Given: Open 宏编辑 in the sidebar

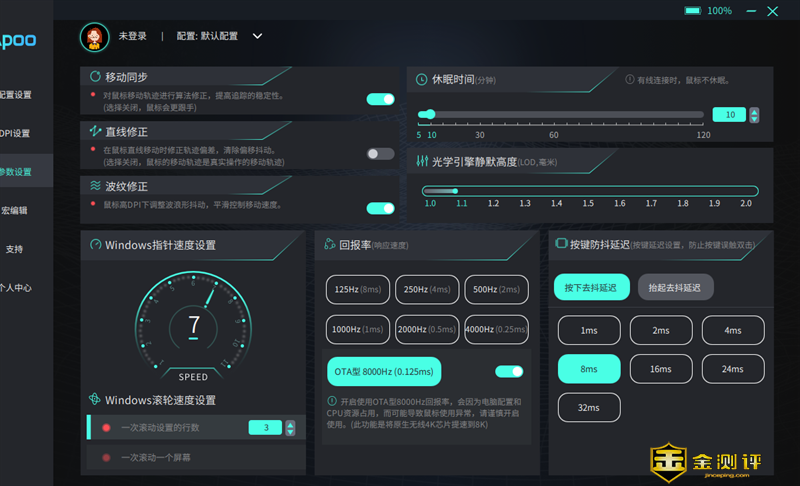Looking at the screenshot, I should pos(15,211).
